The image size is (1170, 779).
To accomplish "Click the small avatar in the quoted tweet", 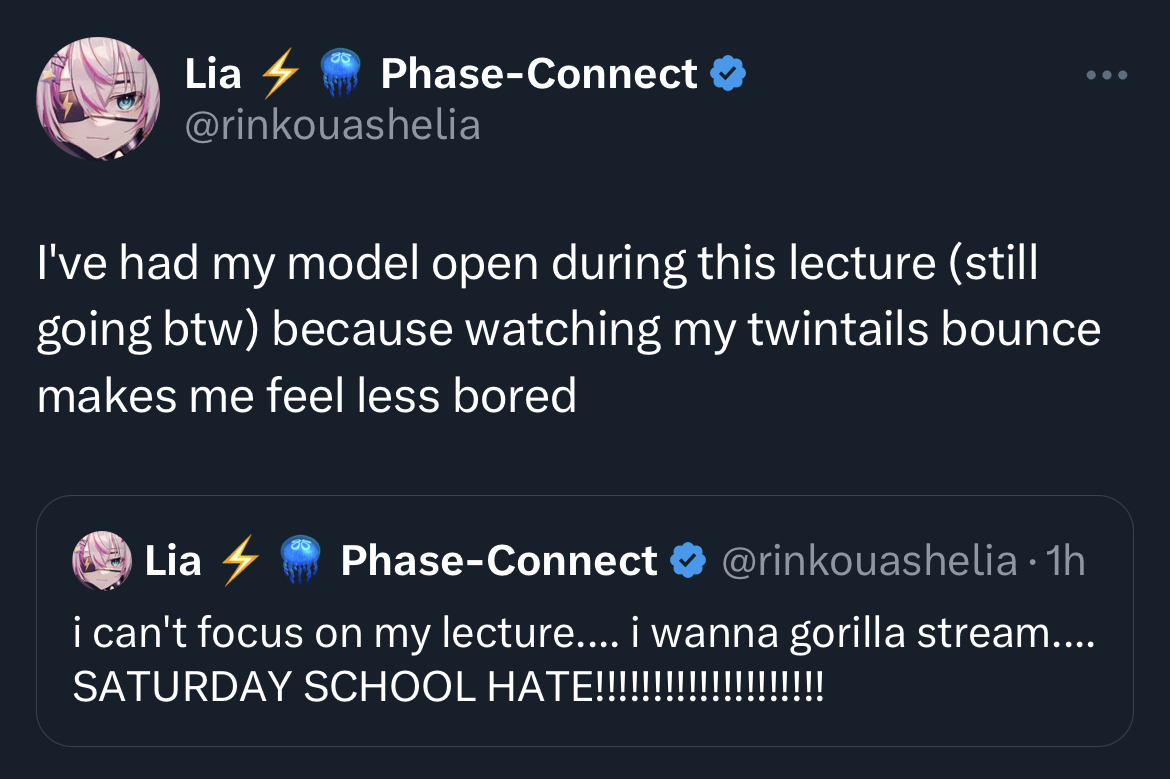I will tap(102, 561).
